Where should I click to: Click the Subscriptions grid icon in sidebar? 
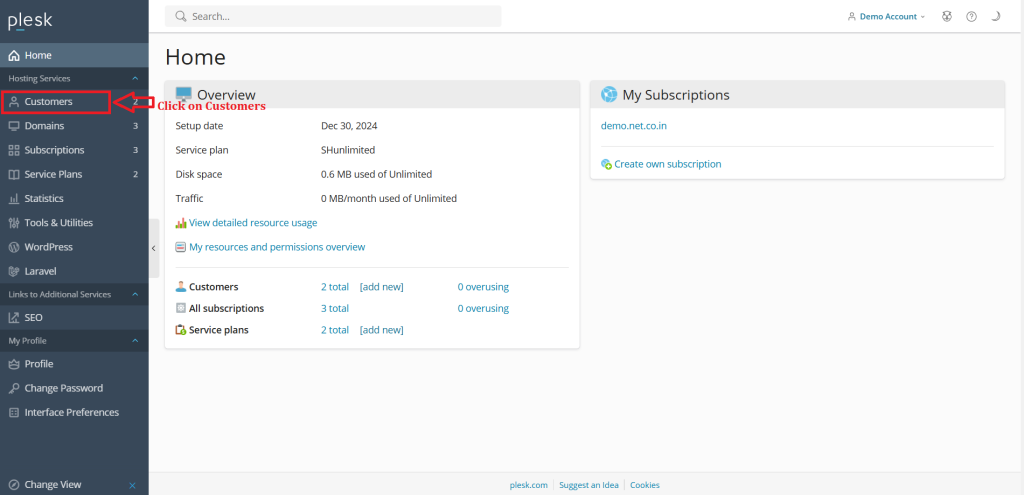pyautogui.click(x=14, y=150)
